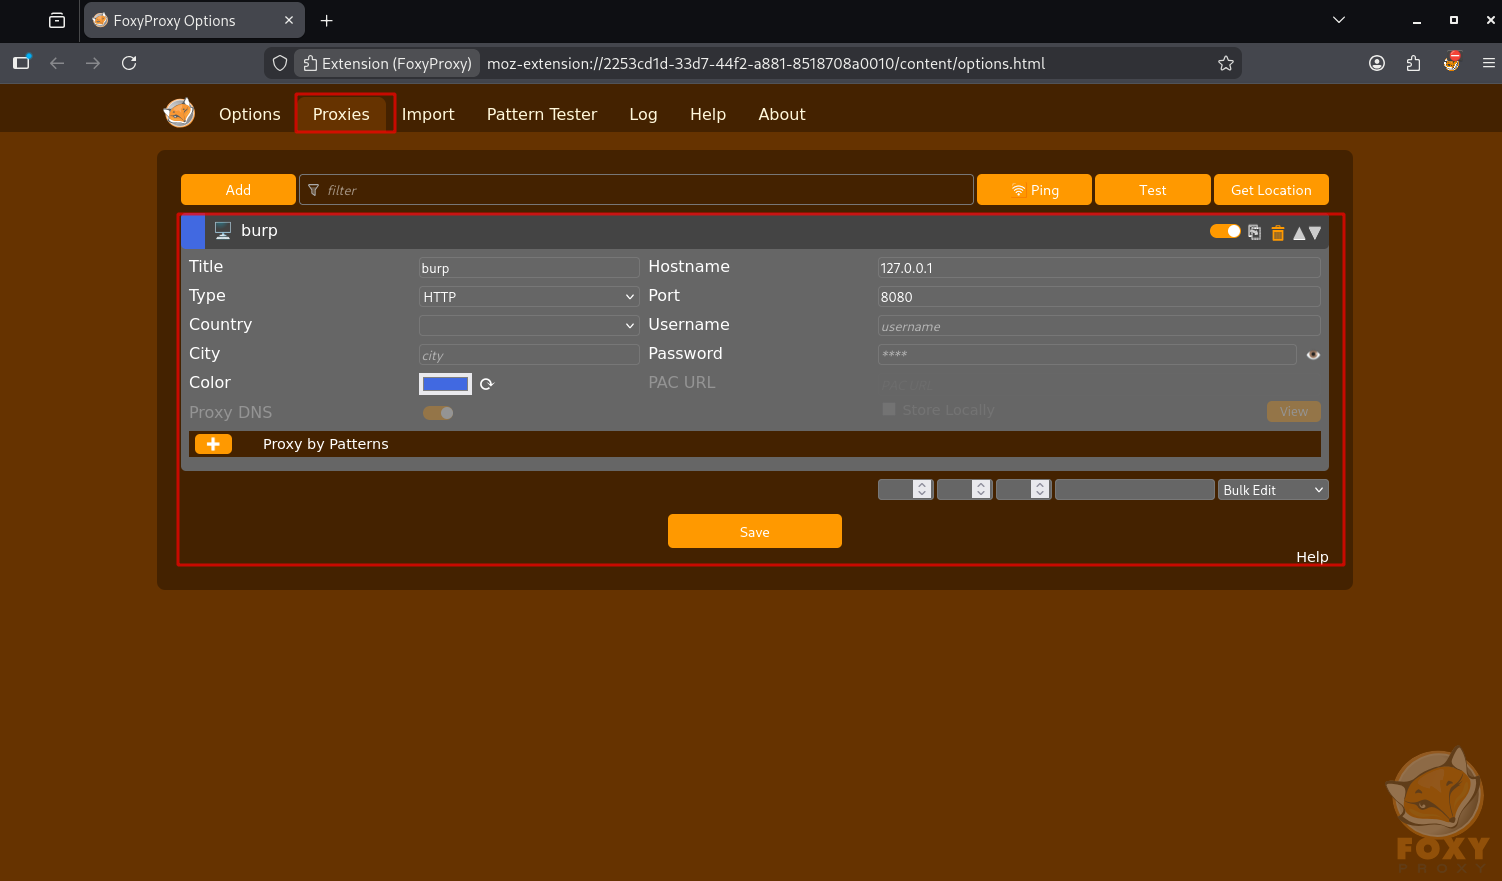This screenshot has height=881, width=1502.
Task: Click the Add proxy button
Action: pos(238,190)
